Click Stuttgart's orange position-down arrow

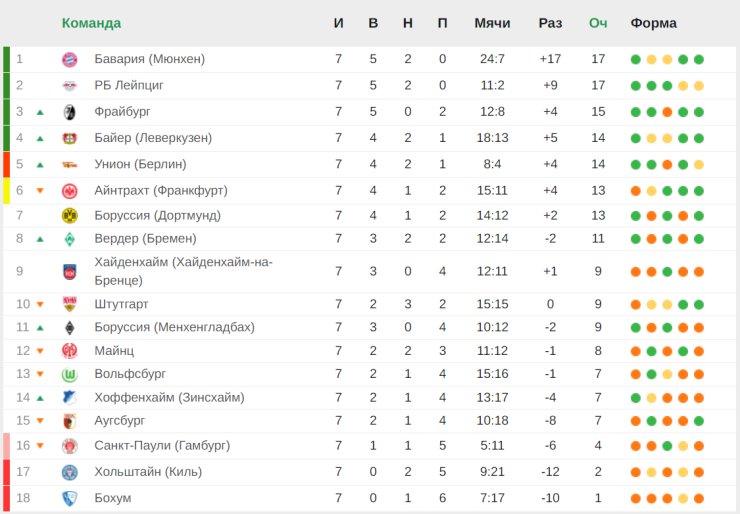click(40, 305)
